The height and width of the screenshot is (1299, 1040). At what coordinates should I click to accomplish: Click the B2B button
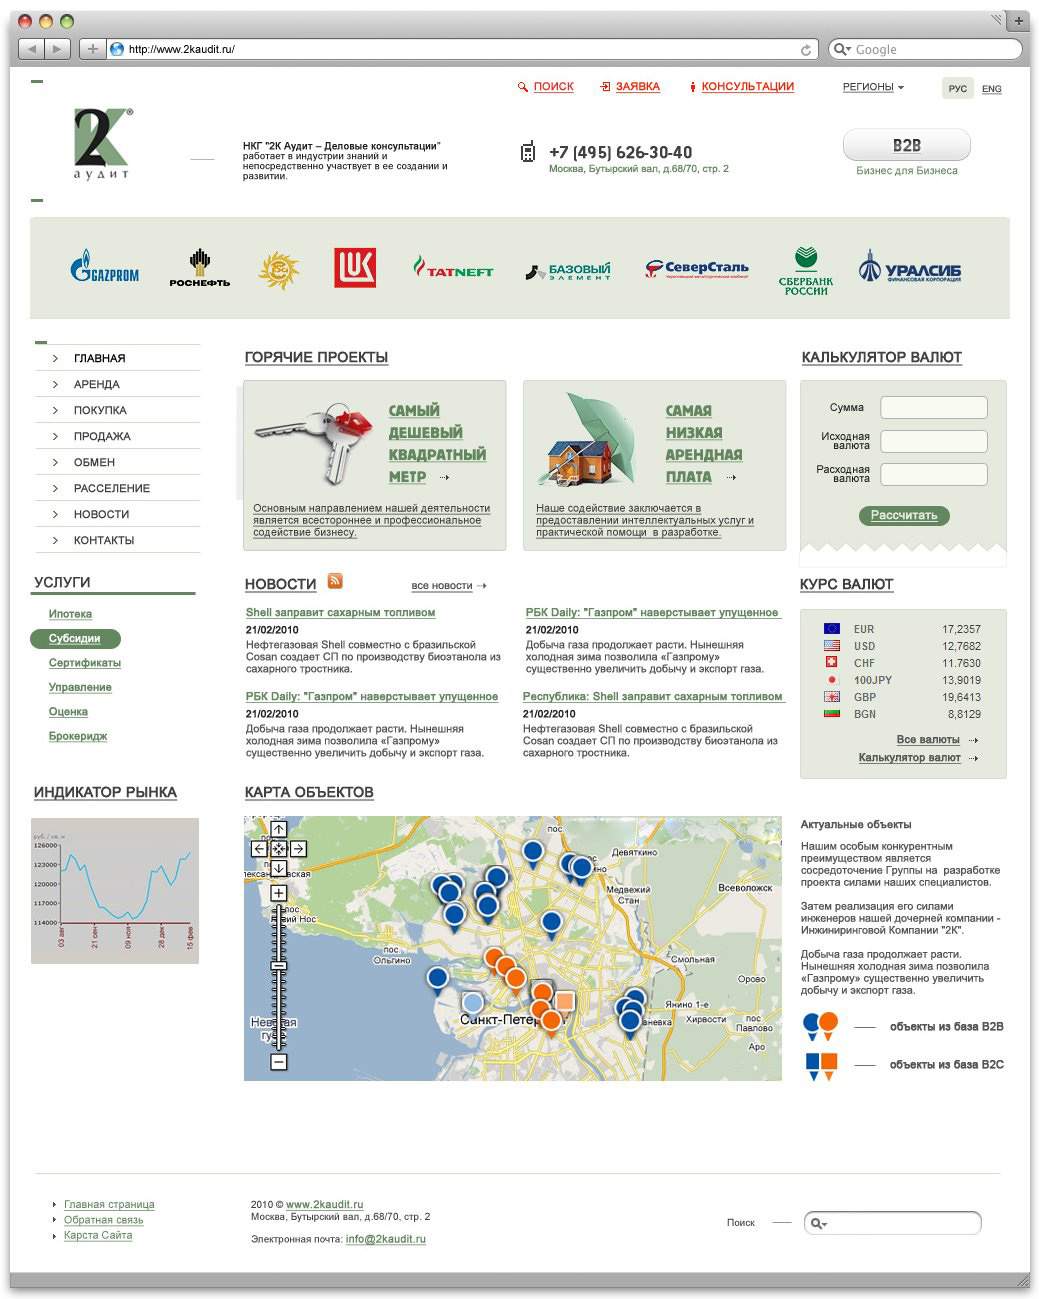[907, 145]
